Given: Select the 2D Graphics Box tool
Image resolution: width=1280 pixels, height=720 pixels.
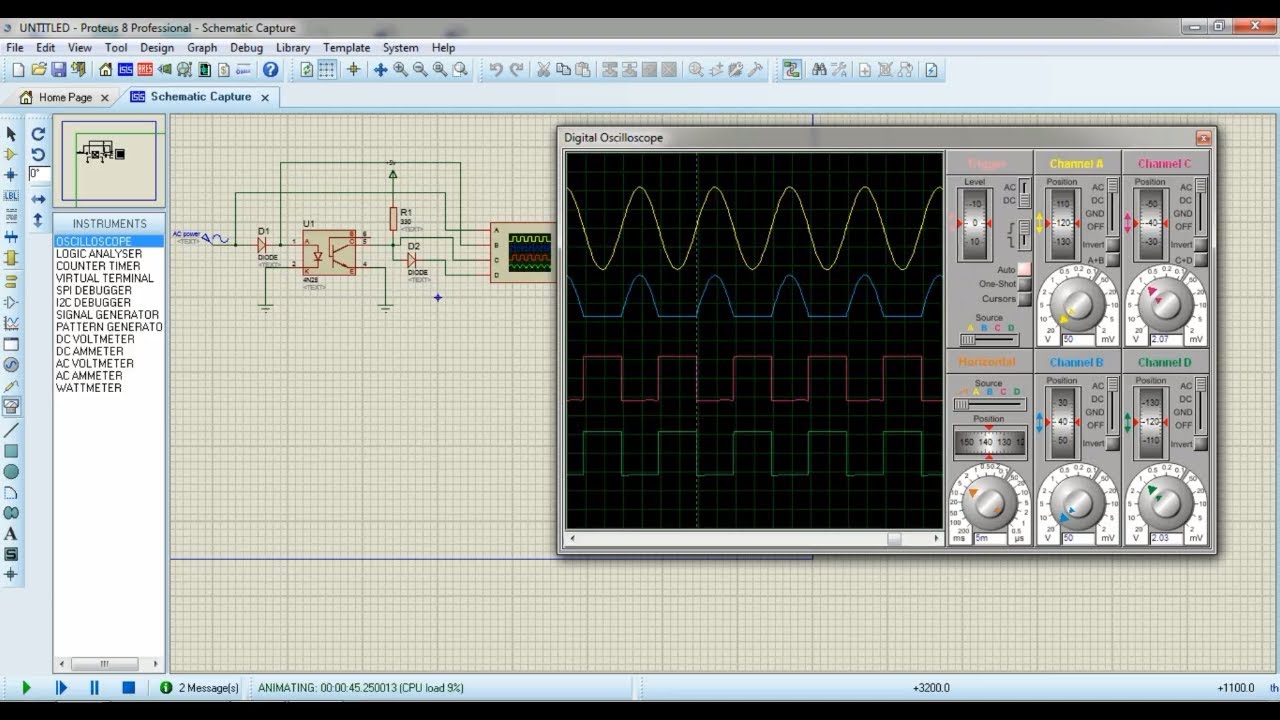Looking at the screenshot, I should (x=11, y=451).
